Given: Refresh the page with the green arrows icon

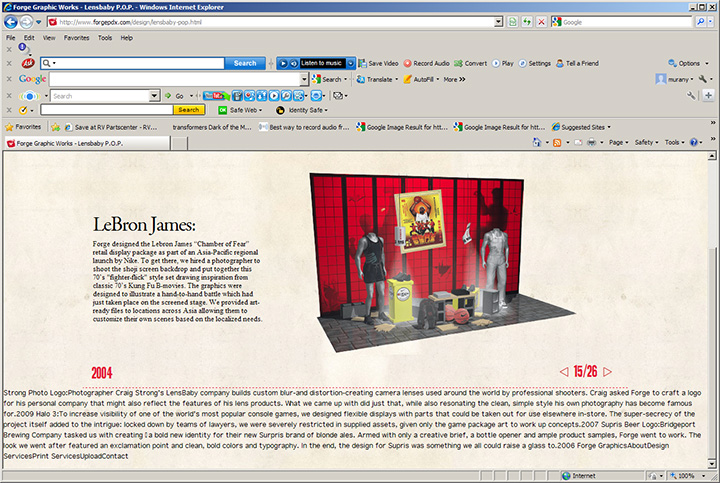Looking at the screenshot, I should [x=527, y=22].
